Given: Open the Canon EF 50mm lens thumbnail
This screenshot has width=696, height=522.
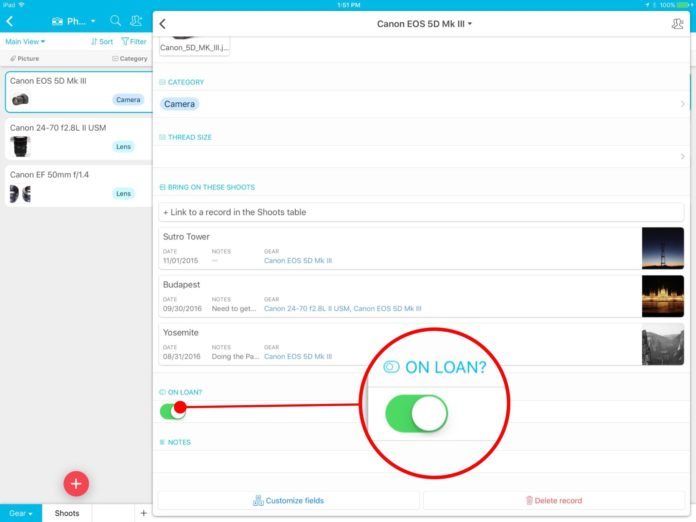Looking at the screenshot, I should tap(20, 194).
